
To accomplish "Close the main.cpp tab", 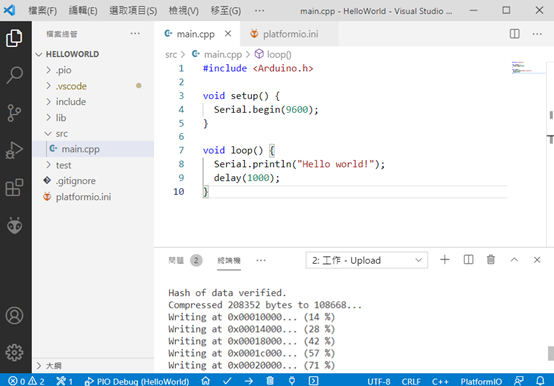I will click(x=228, y=34).
